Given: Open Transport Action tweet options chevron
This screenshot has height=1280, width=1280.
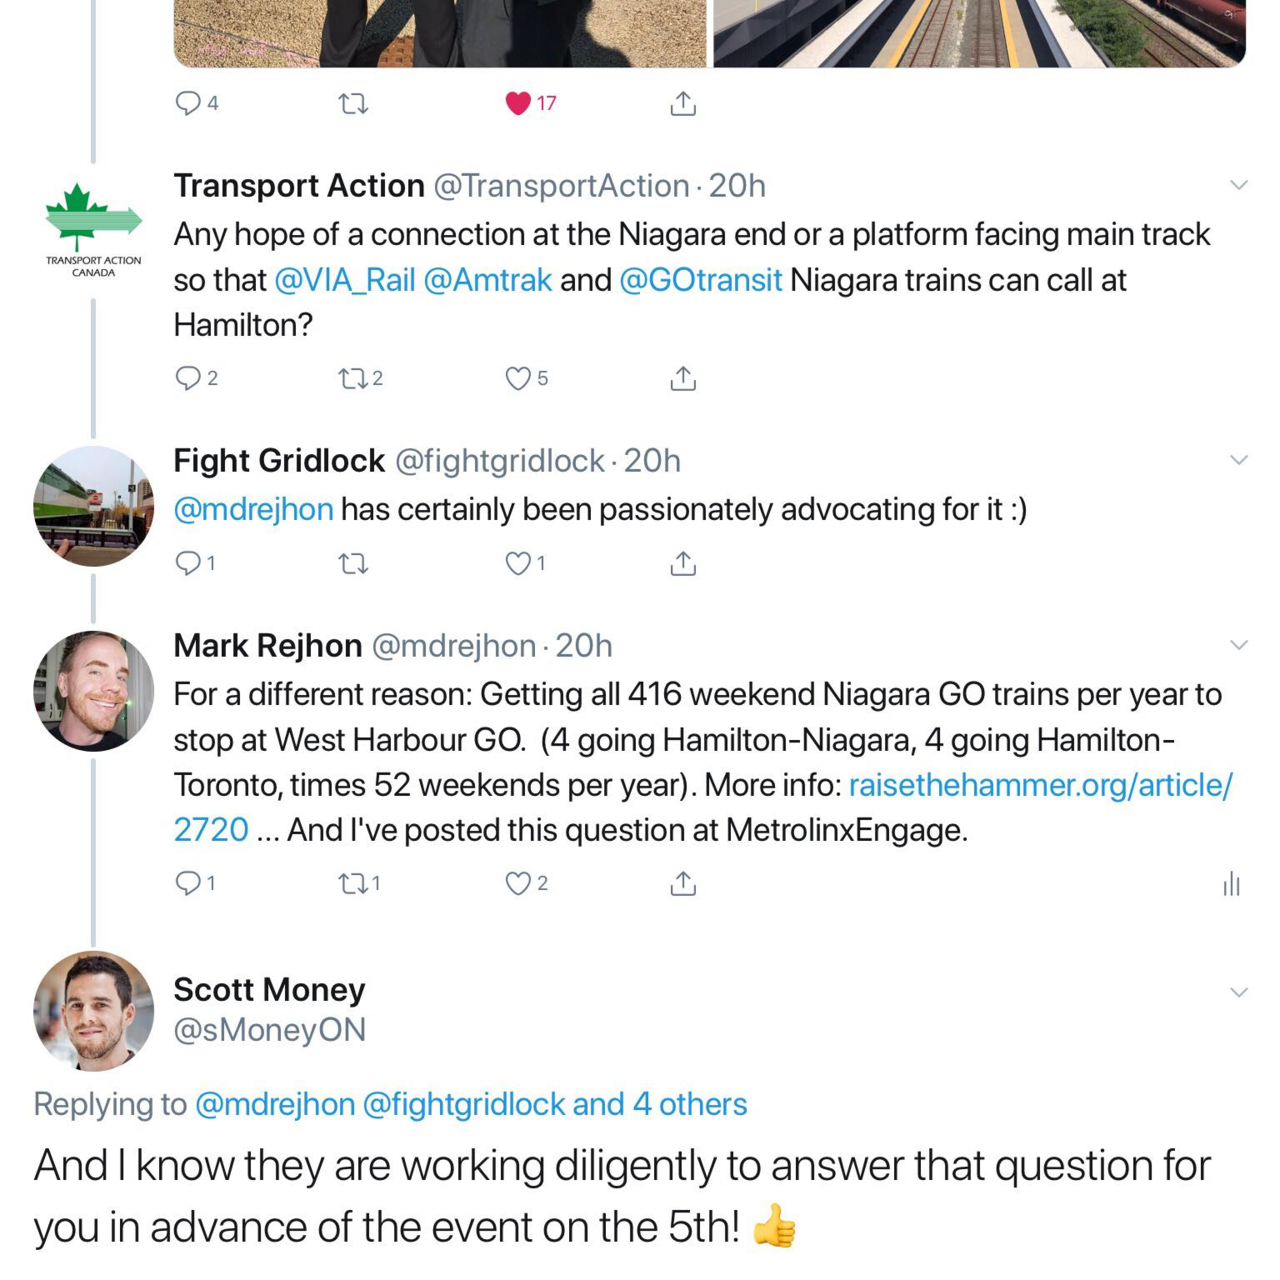Looking at the screenshot, I should [1239, 185].
